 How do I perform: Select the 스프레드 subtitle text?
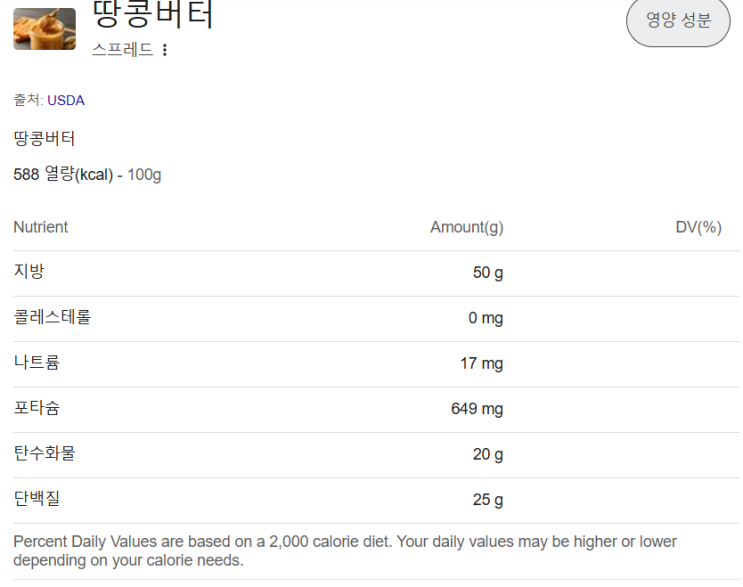[122, 49]
